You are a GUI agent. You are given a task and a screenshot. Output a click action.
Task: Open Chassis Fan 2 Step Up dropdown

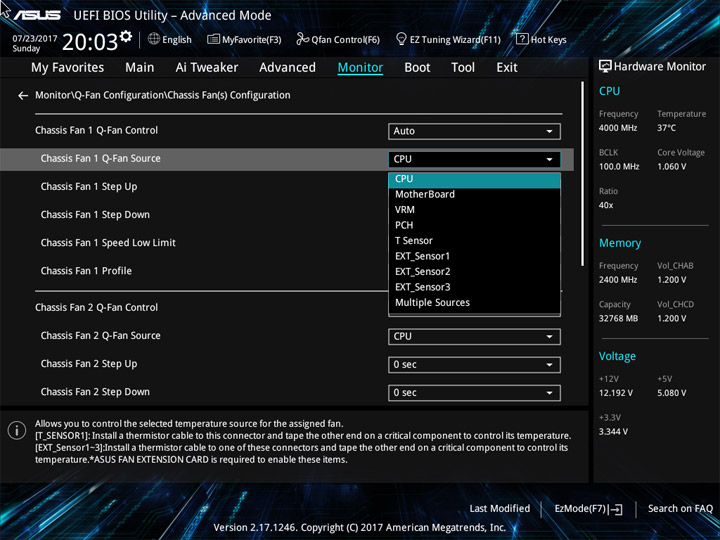[x=474, y=365]
